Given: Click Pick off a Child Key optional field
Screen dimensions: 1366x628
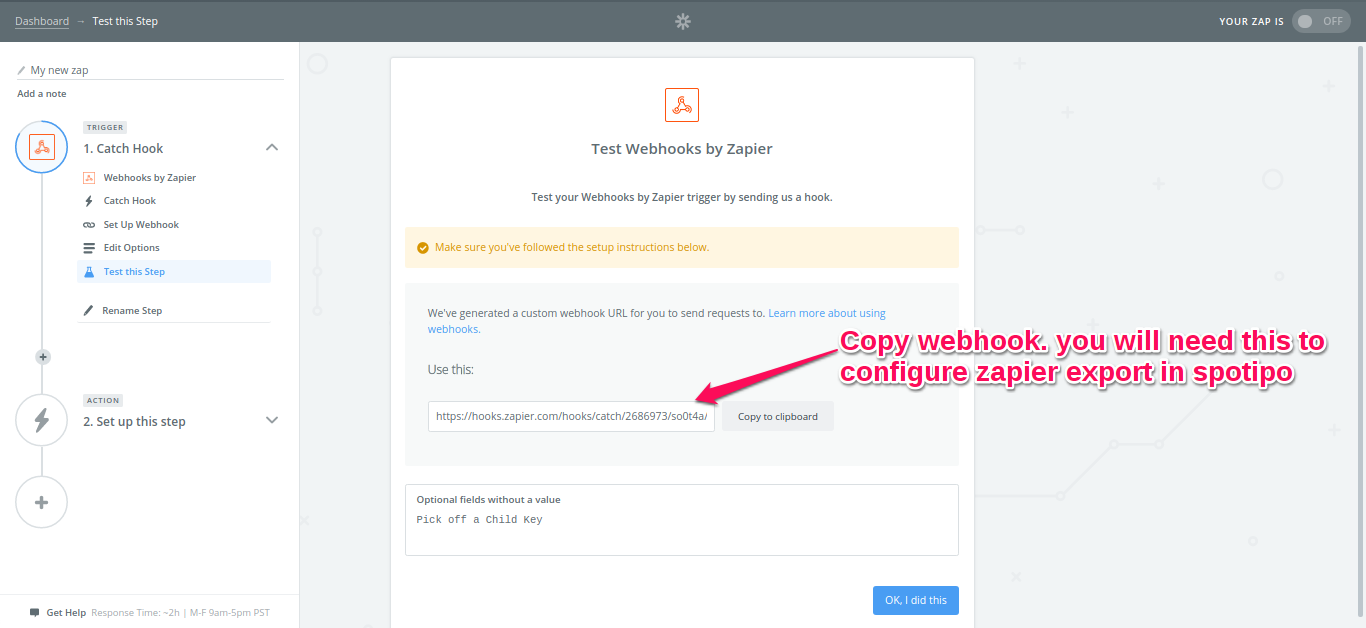Looking at the screenshot, I should [480, 520].
